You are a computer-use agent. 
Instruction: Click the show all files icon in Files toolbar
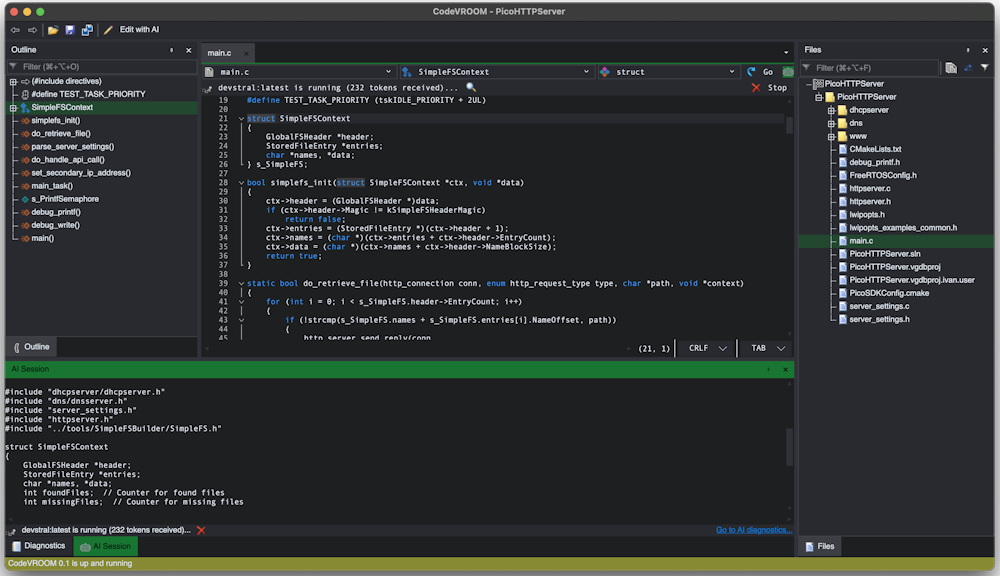951,68
